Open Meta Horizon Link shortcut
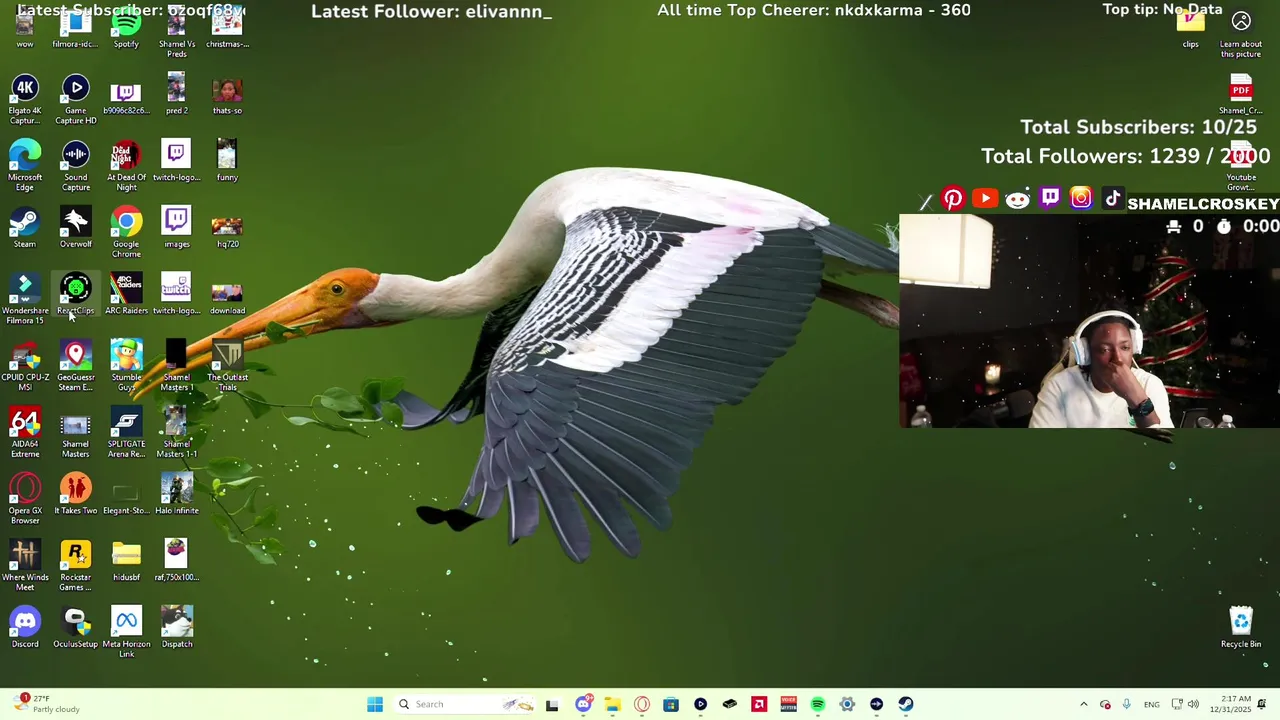 click(x=126, y=633)
